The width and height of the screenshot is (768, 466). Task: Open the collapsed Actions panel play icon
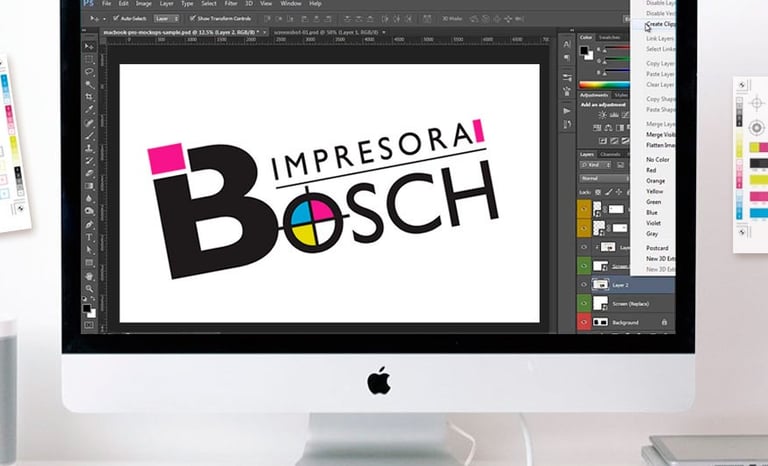point(567,111)
